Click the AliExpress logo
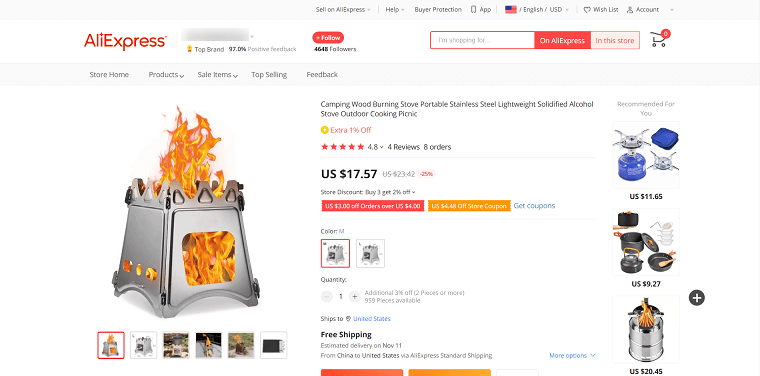Image resolution: width=760 pixels, height=376 pixels. [125, 42]
